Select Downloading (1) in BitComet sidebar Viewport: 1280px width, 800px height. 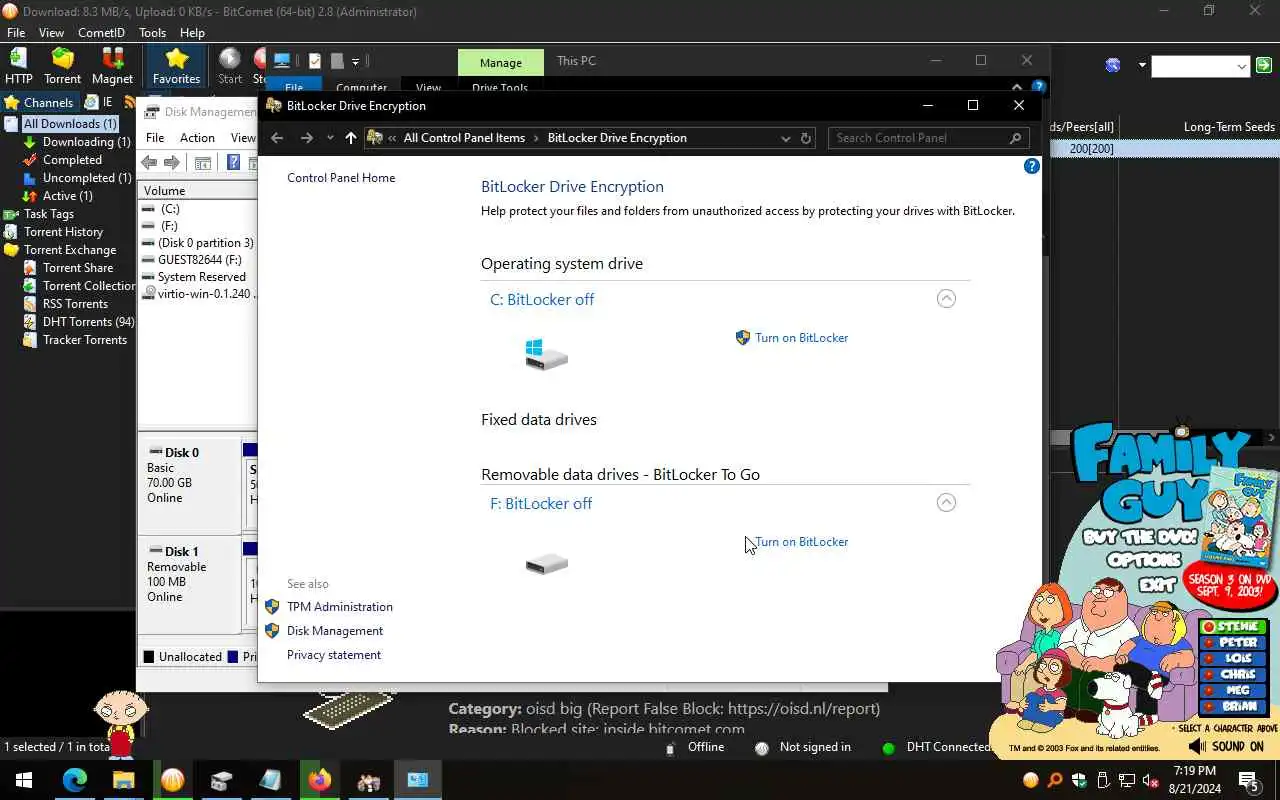(86, 142)
